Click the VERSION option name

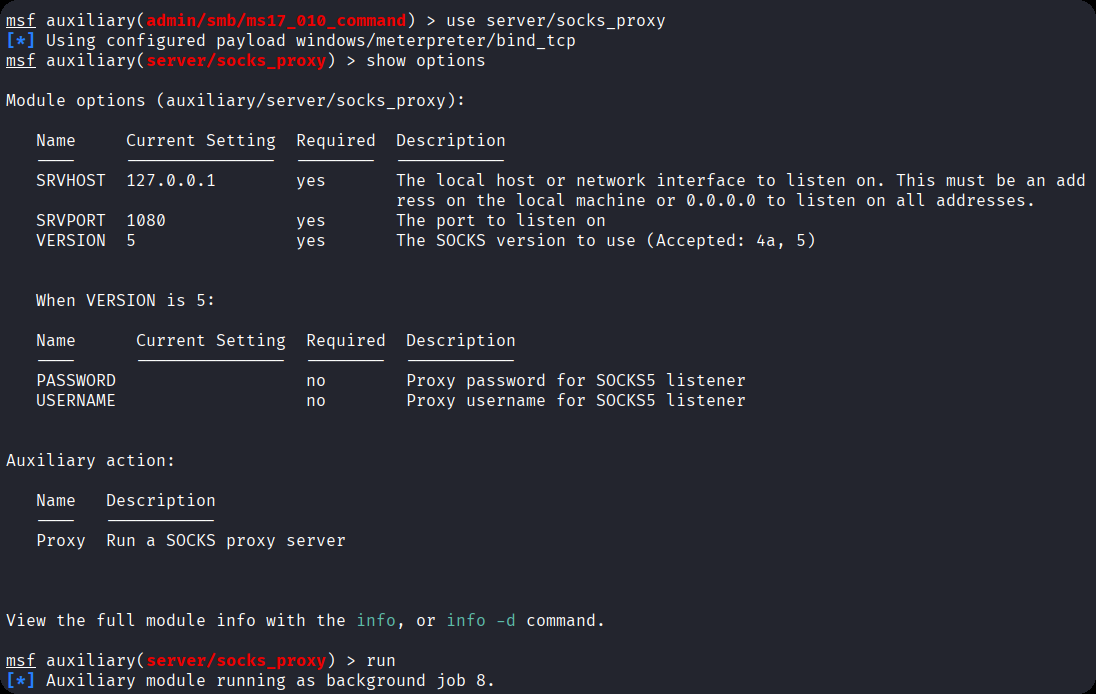71,241
